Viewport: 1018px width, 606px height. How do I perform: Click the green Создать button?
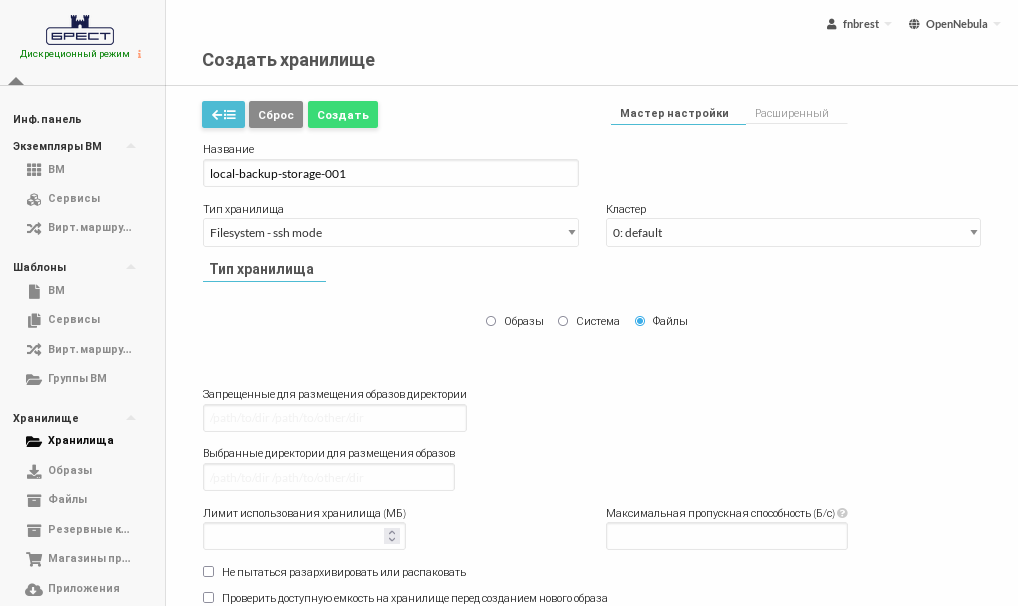pos(343,115)
